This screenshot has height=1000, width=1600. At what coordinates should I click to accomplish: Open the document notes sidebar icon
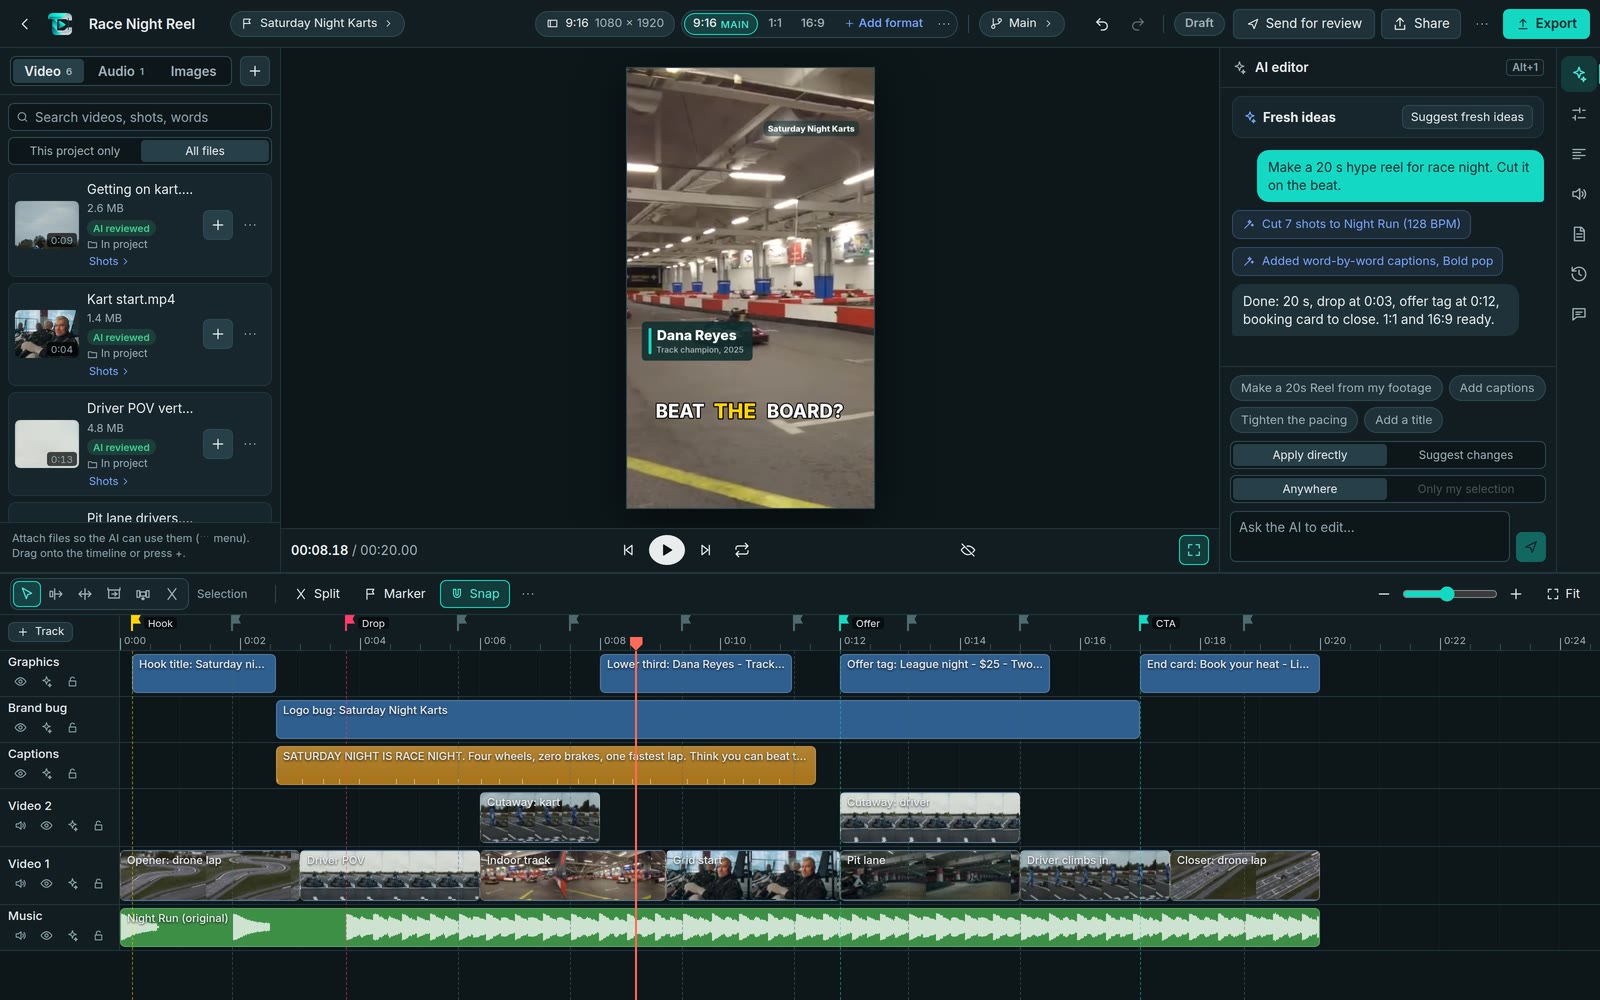click(1579, 234)
